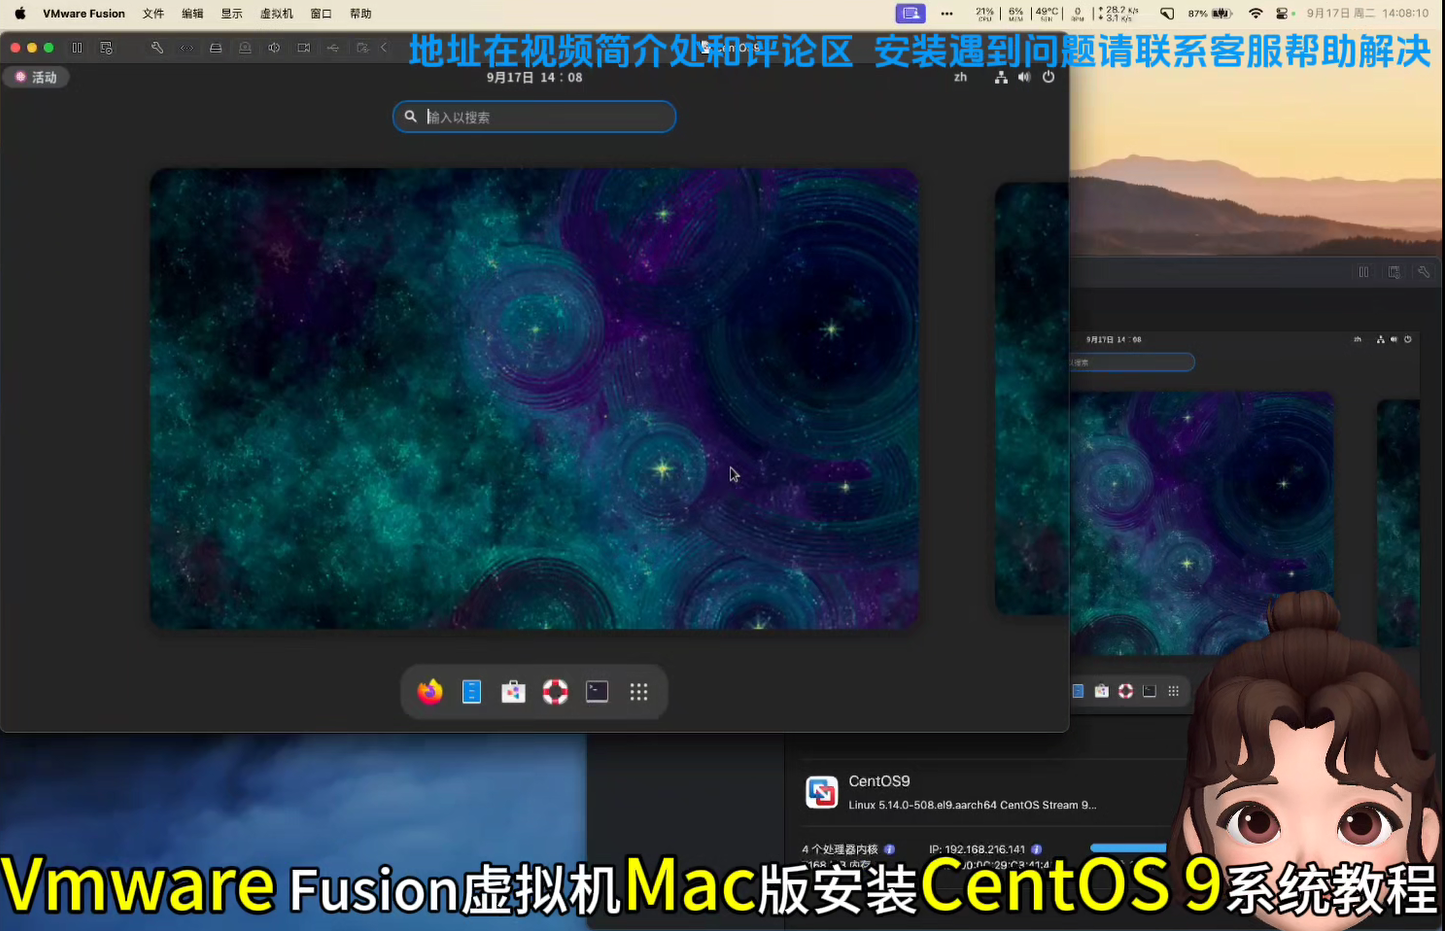Image resolution: width=1445 pixels, height=931 pixels.
Task: Open the 虚拟机 menu
Action: coord(276,13)
